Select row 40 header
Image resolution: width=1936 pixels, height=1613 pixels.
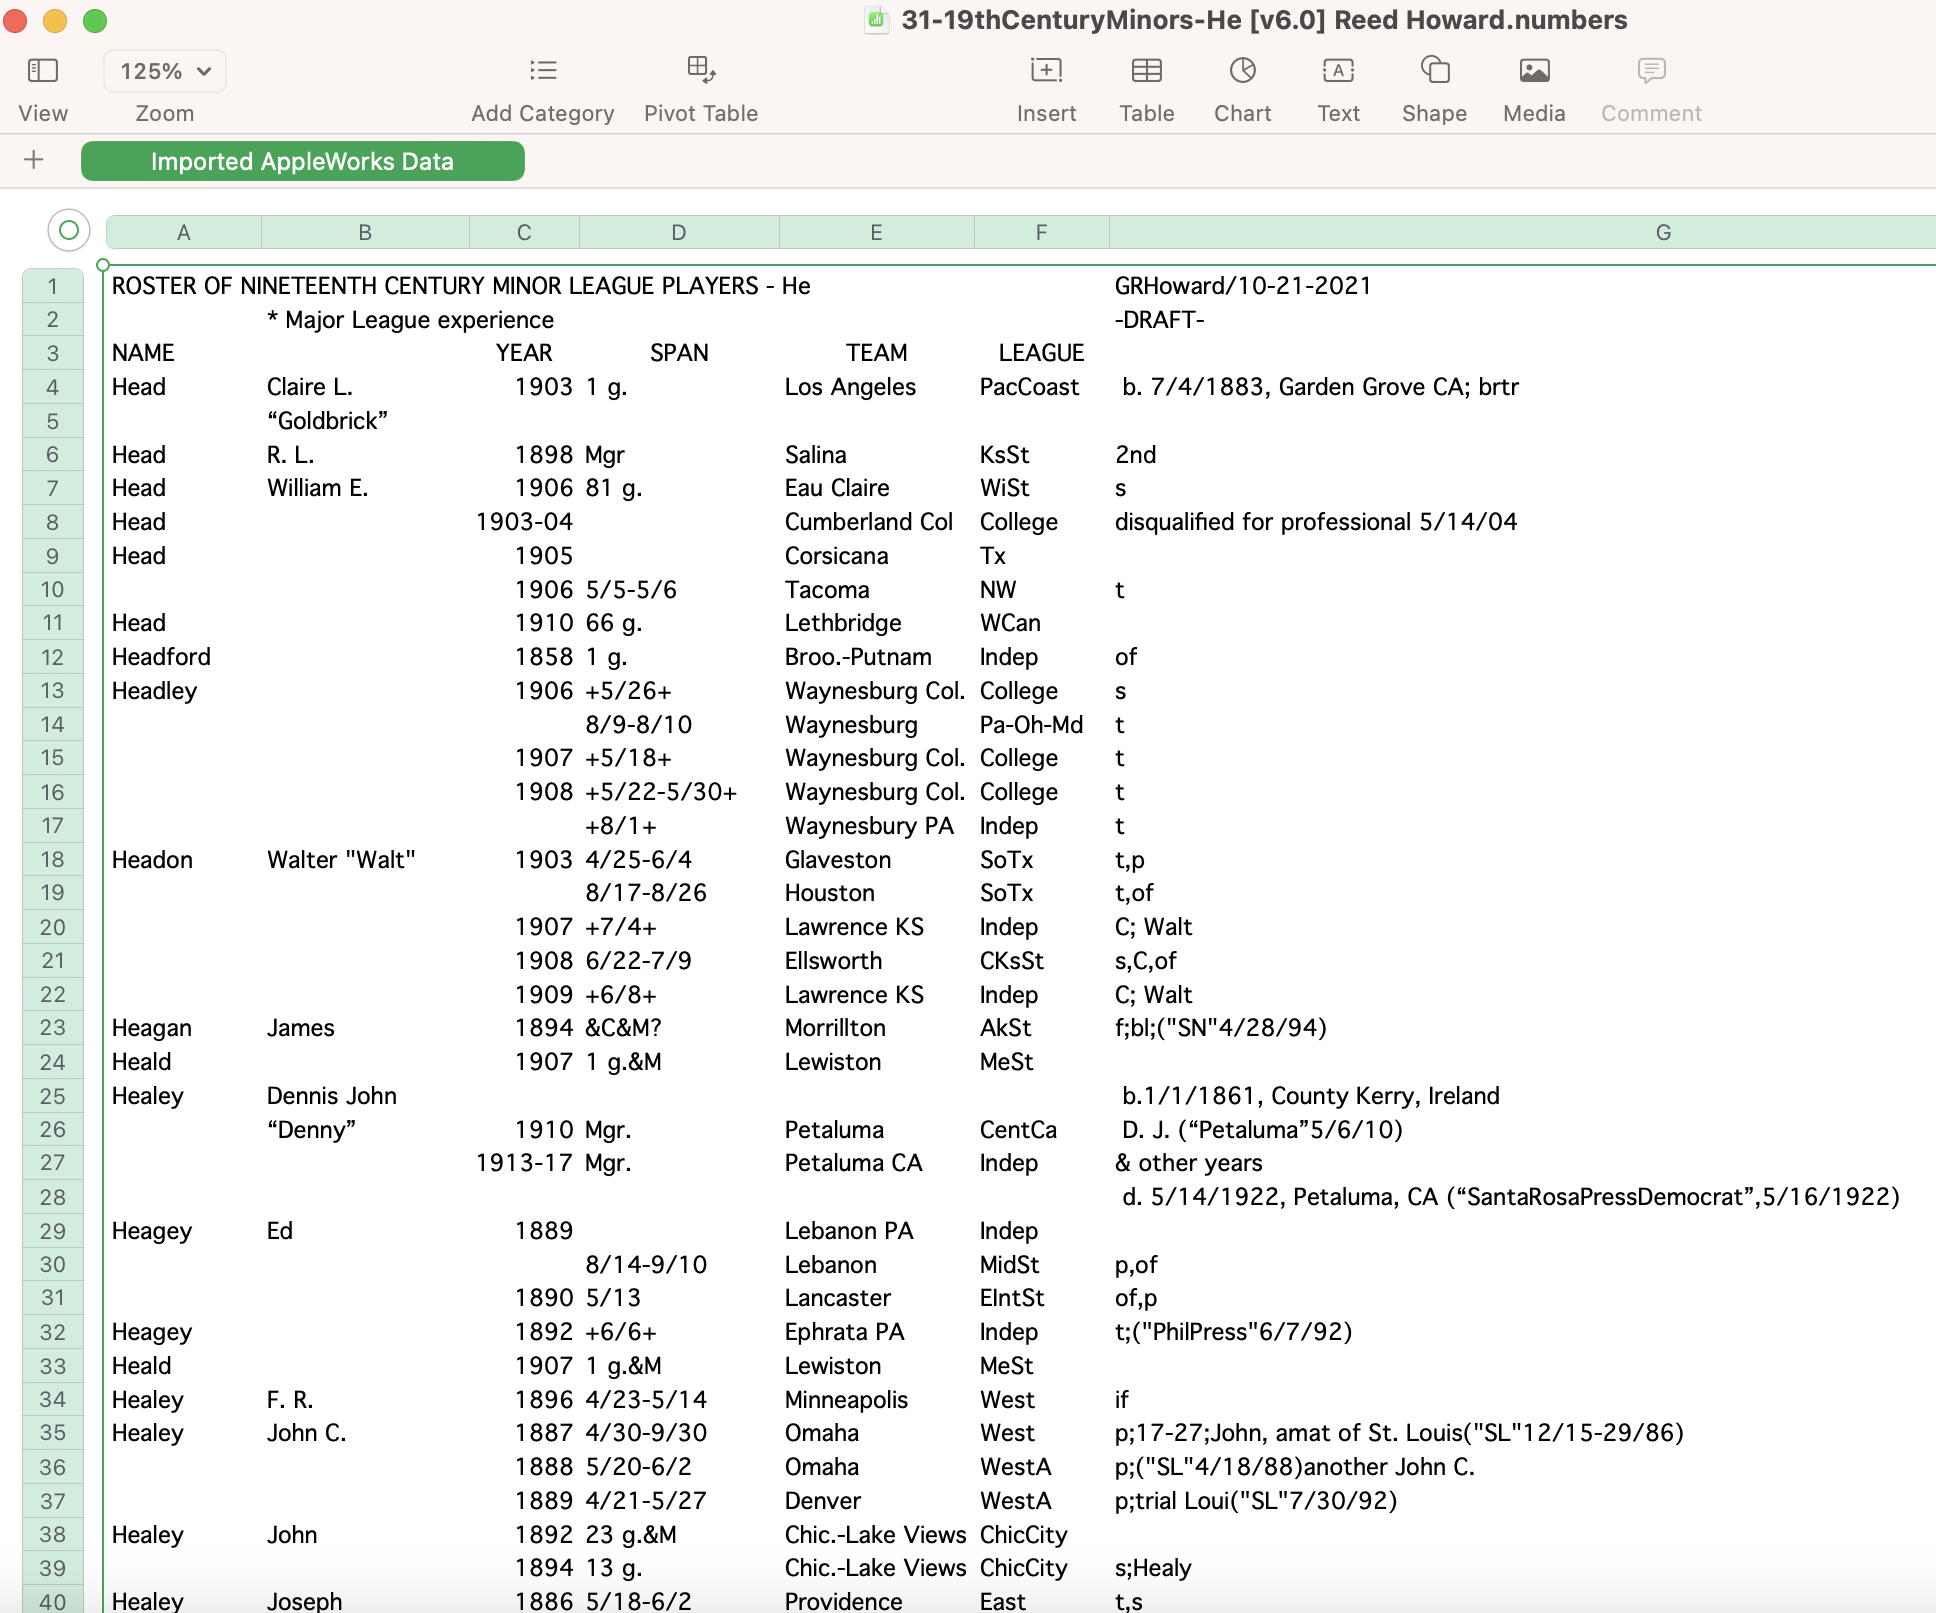[x=52, y=1601]
